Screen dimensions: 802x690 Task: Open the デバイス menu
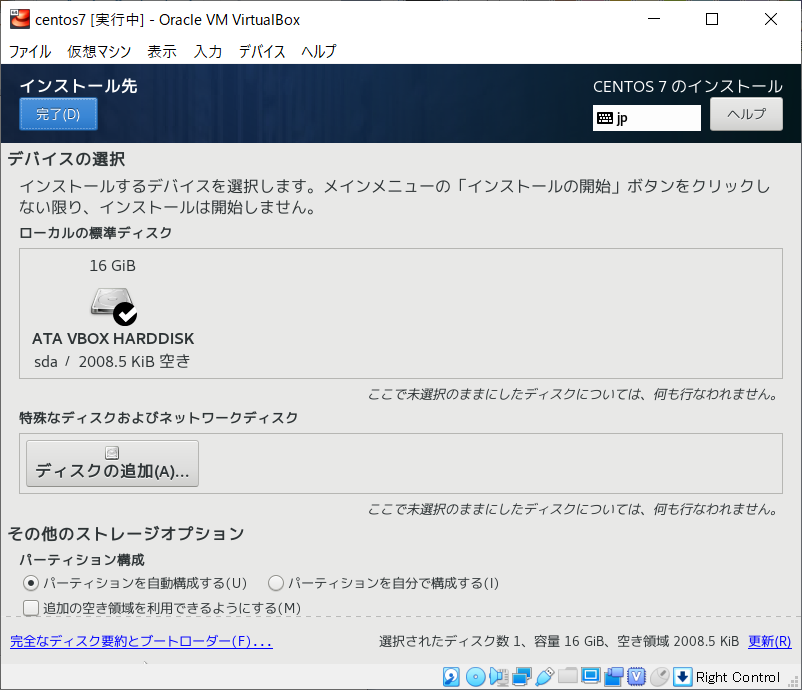pos(262,51)
